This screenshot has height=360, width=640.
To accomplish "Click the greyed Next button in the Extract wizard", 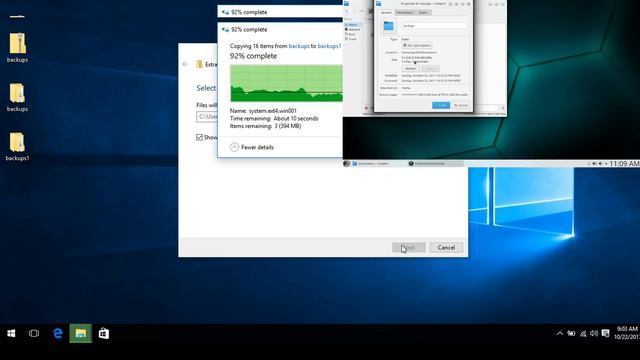I will [x=409, y=247].
